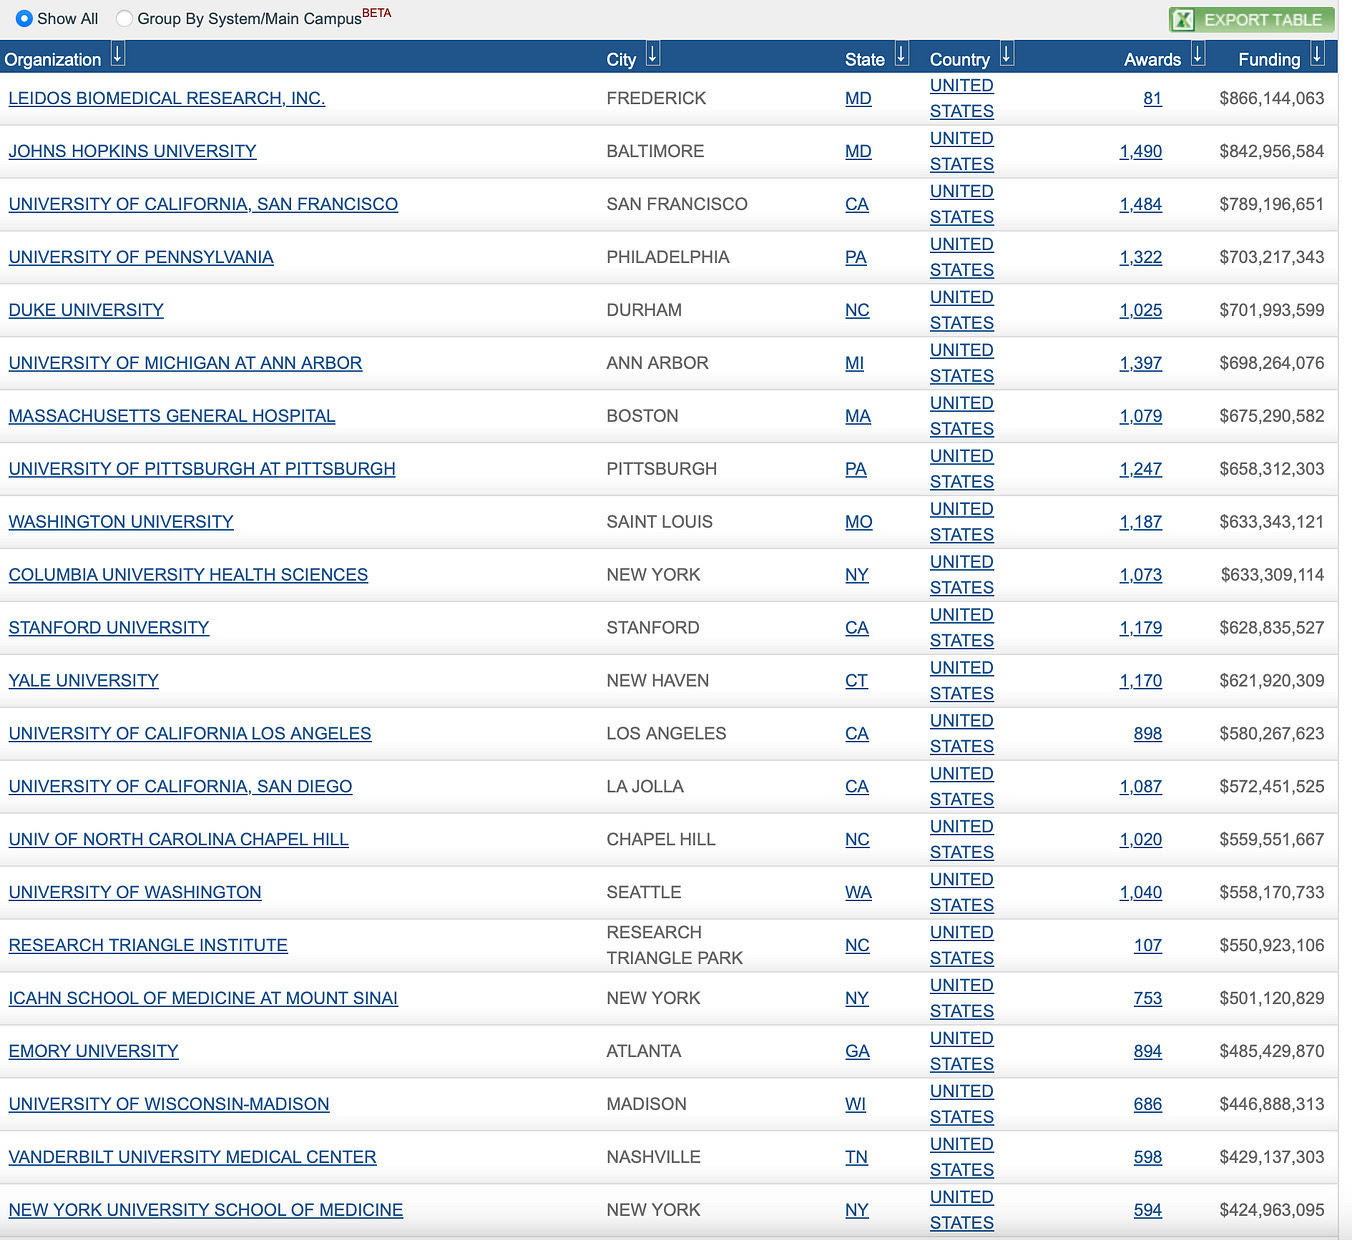Open Johns Hopkins University link
Viewport: 1352px width, 1240px height.
coord(132,151)
